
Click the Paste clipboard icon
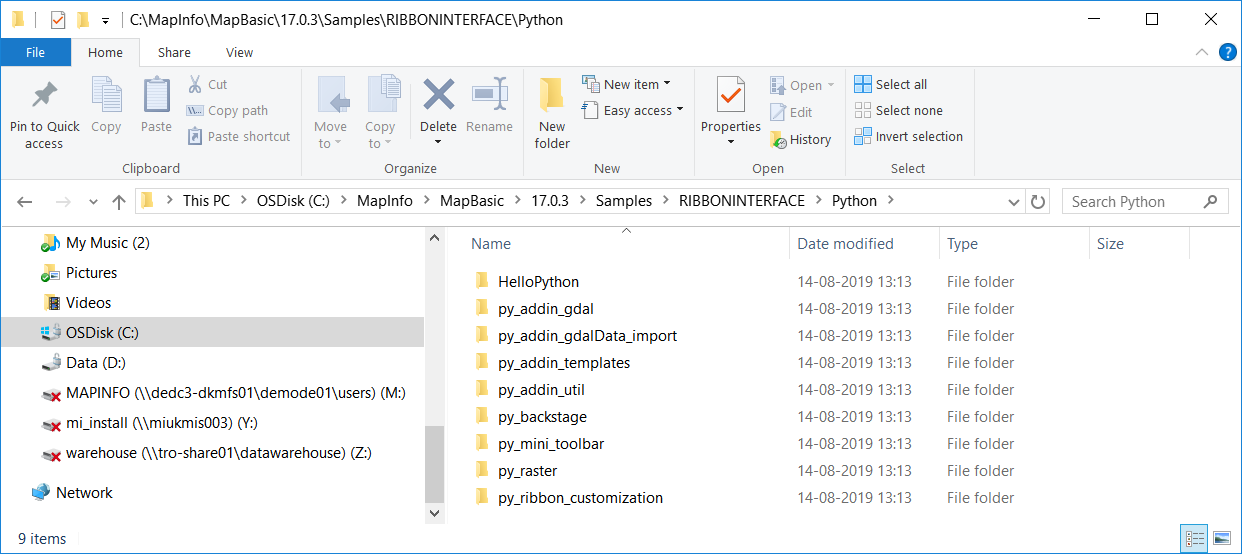[156, 96]
